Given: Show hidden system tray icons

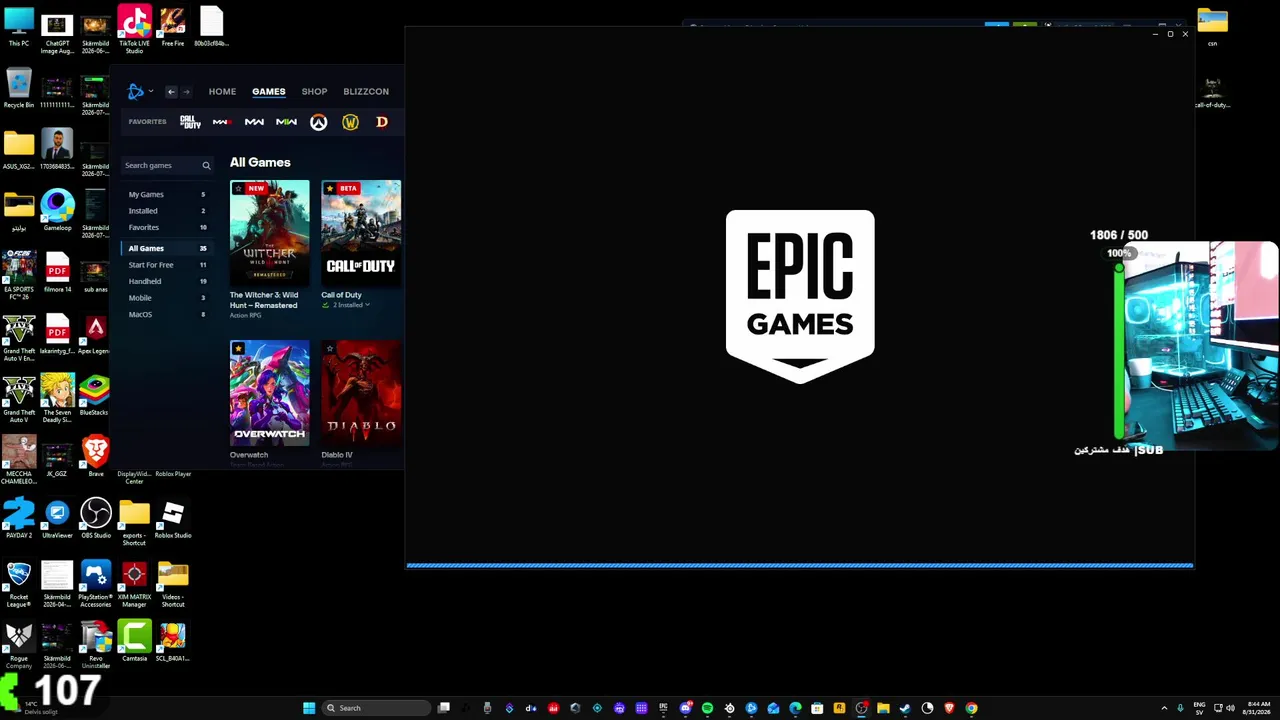Looking at the screenshot, I should (1164, 708).
